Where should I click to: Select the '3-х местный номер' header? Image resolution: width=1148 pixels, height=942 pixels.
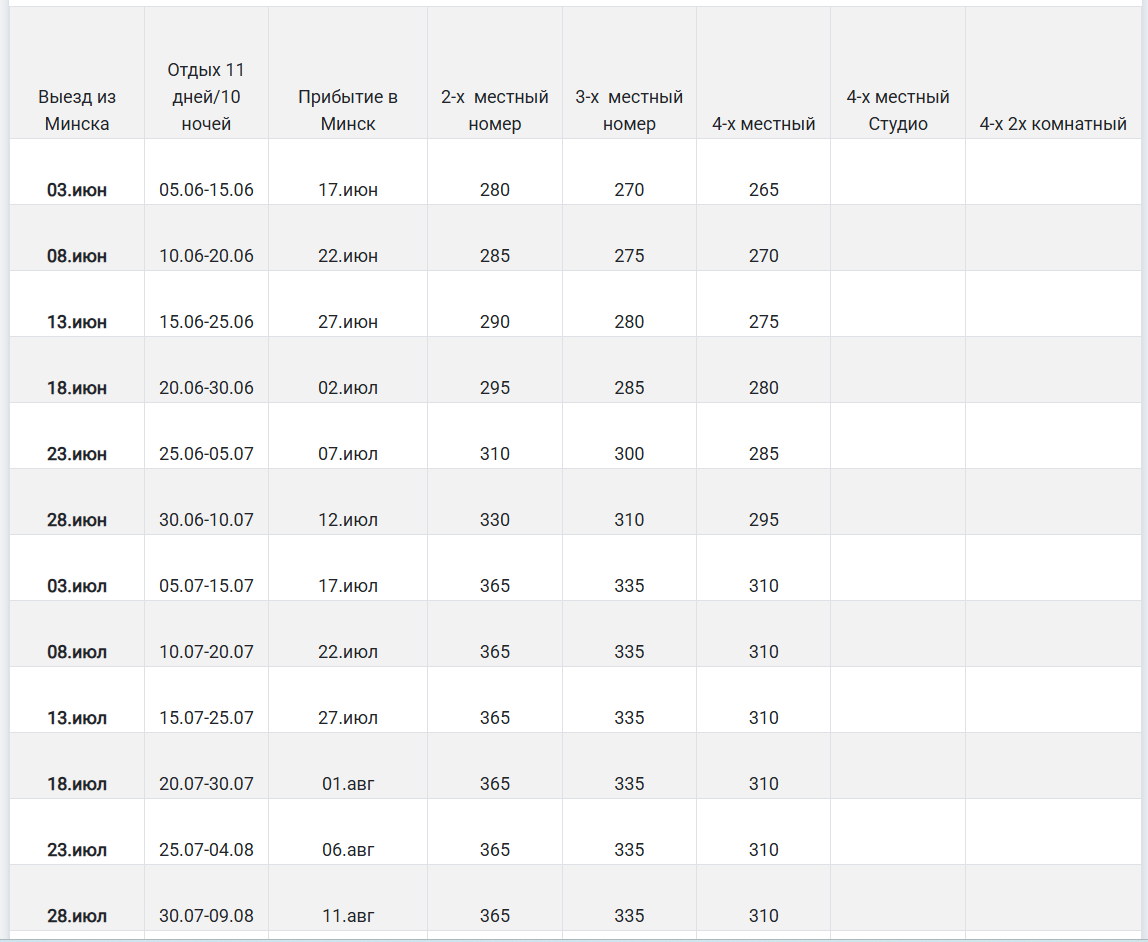coord(629,111)
